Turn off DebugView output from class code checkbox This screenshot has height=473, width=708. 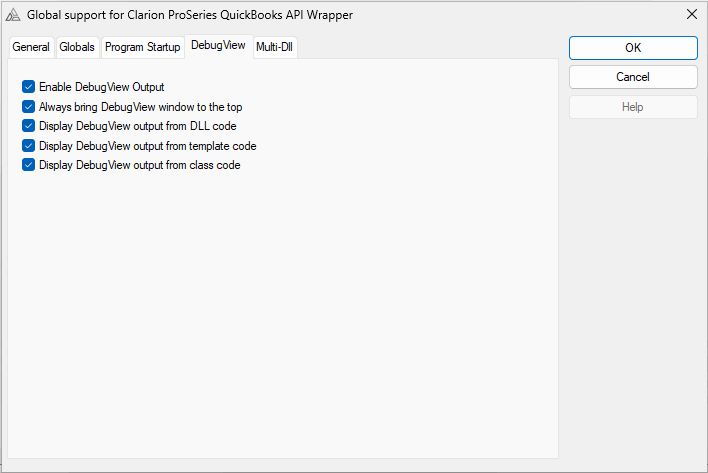28,165
